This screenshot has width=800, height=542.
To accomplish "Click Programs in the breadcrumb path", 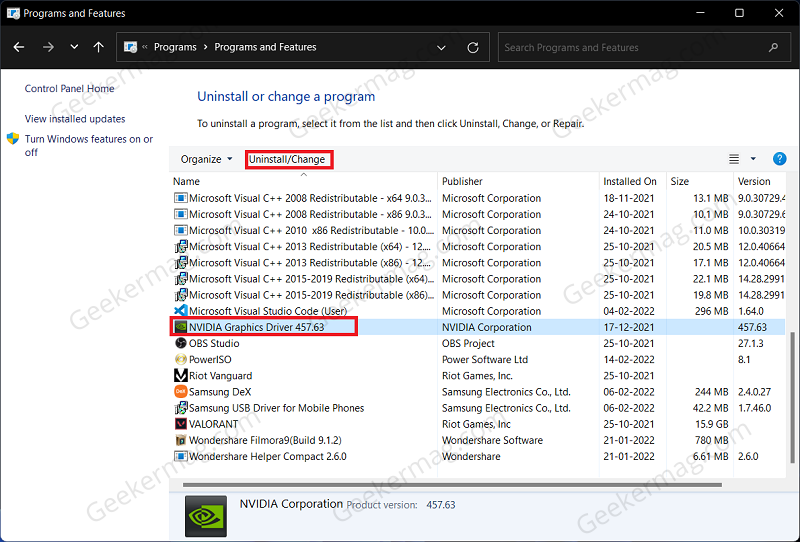I will click(x=175, y=47).
